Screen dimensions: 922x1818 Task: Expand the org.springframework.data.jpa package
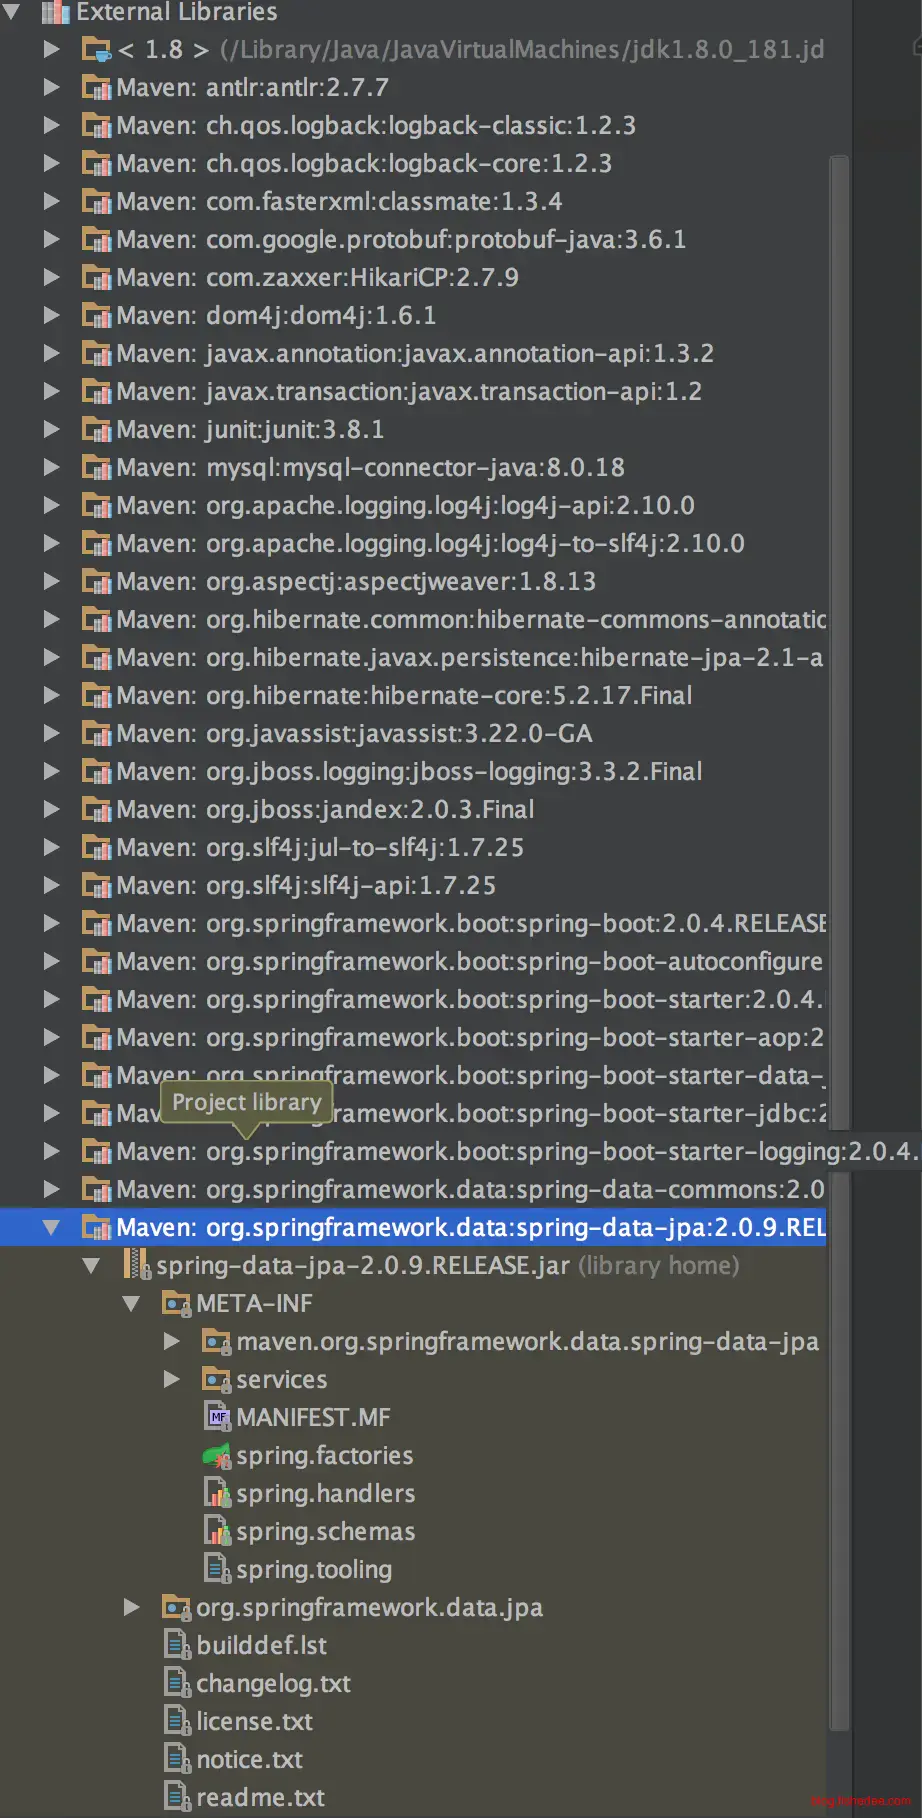coord(131,1607)
